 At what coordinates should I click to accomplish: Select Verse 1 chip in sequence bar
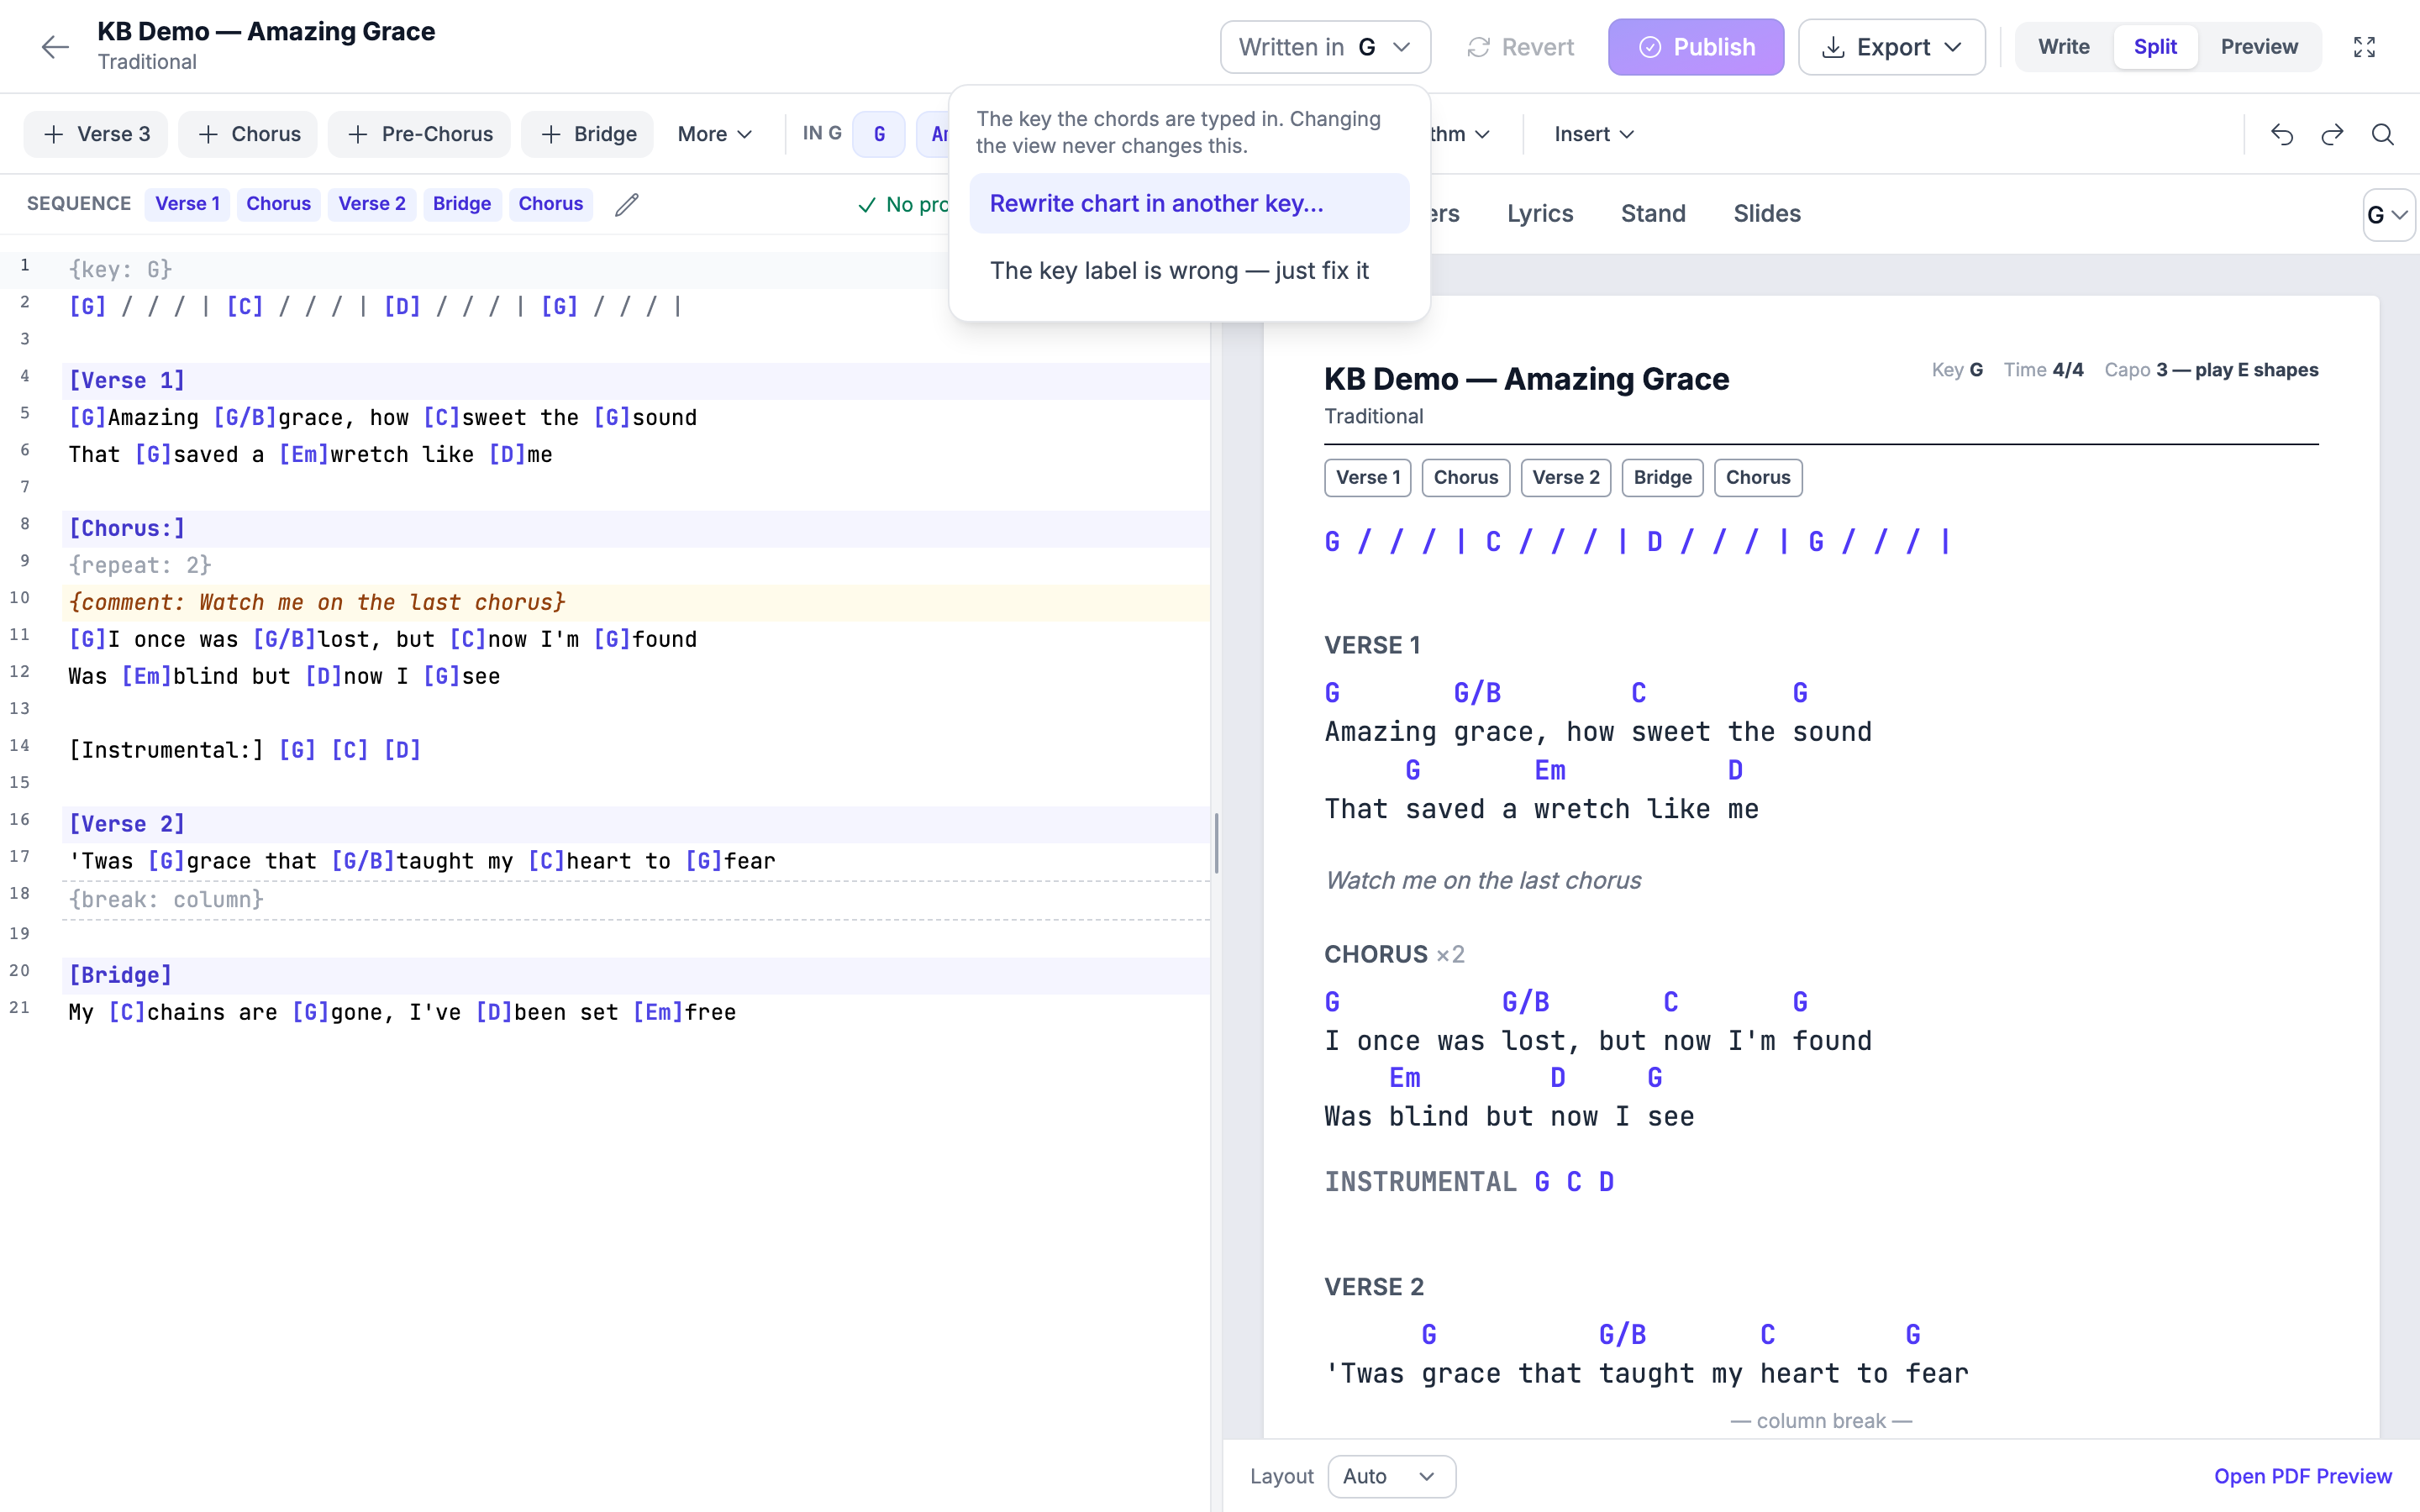point(187,204)
